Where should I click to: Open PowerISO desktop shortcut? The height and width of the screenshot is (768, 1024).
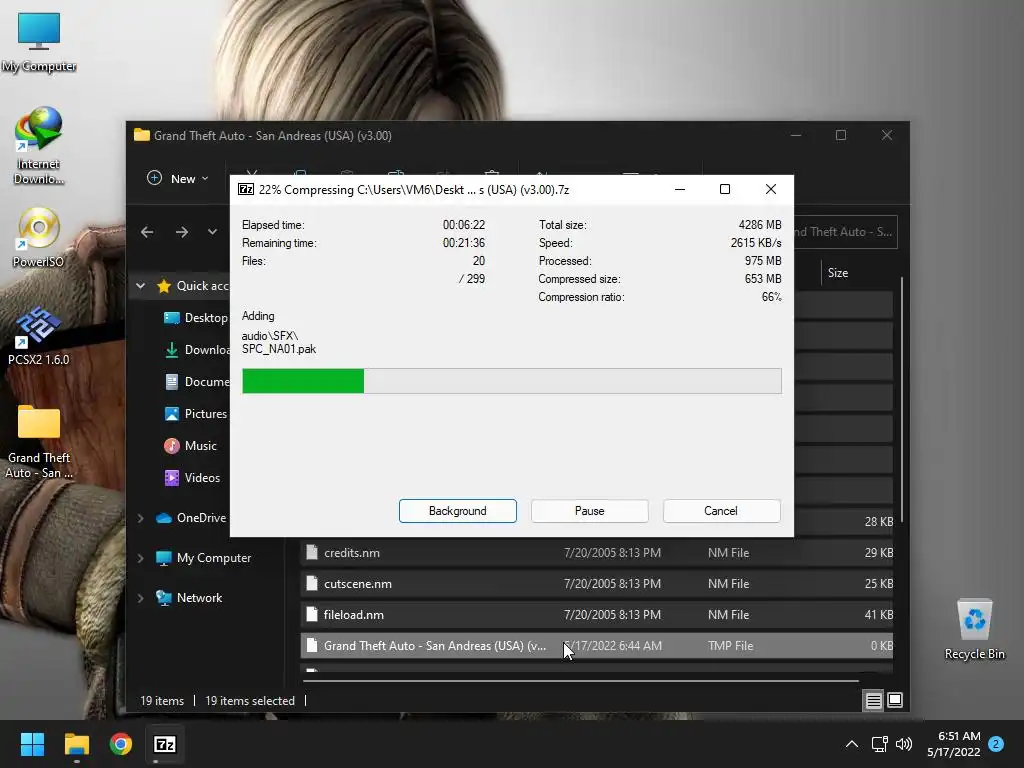[39, 238]
